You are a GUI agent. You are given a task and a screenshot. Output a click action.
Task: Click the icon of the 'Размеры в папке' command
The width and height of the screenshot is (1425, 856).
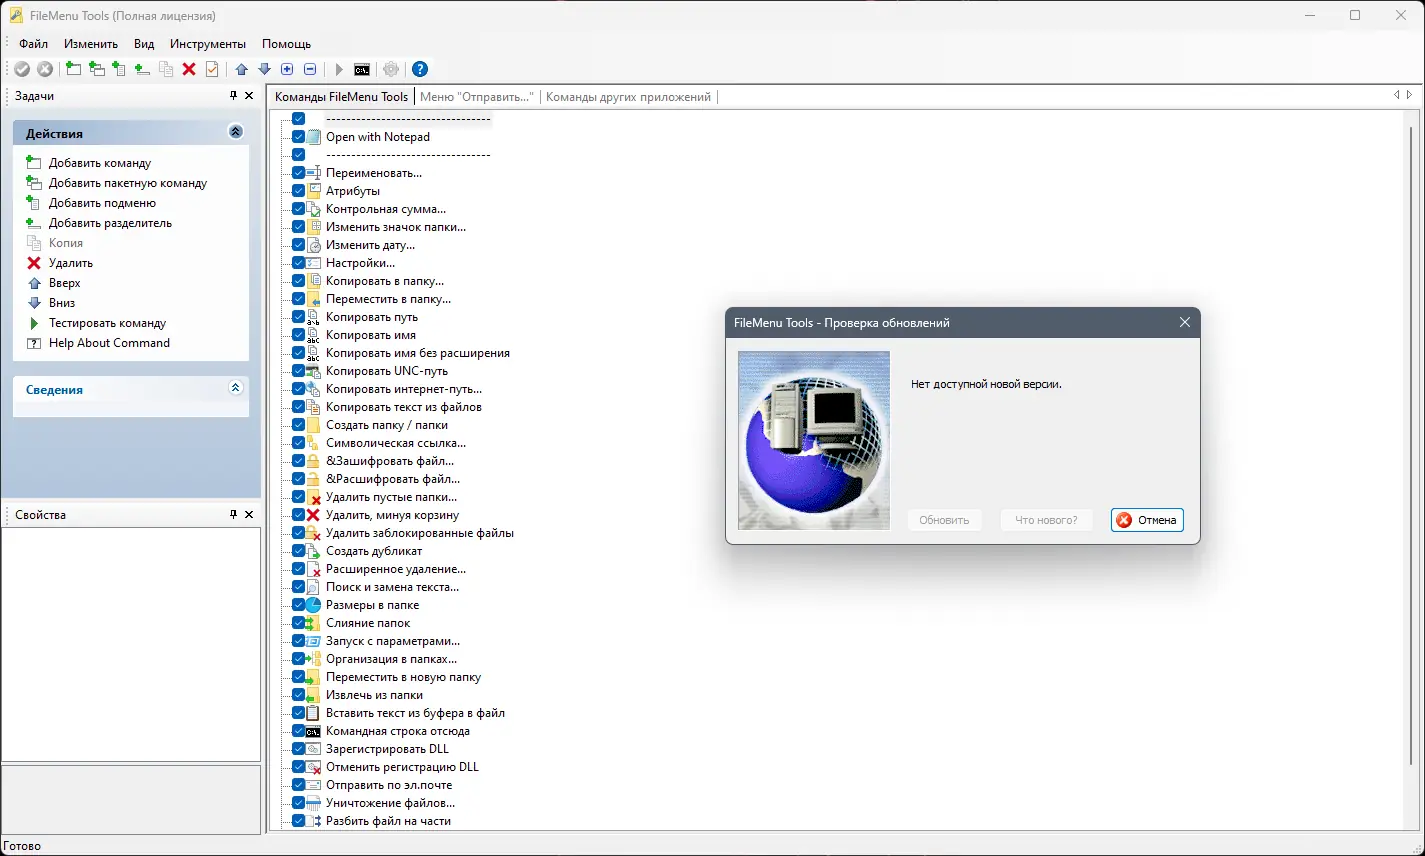(x=313, y=605)
